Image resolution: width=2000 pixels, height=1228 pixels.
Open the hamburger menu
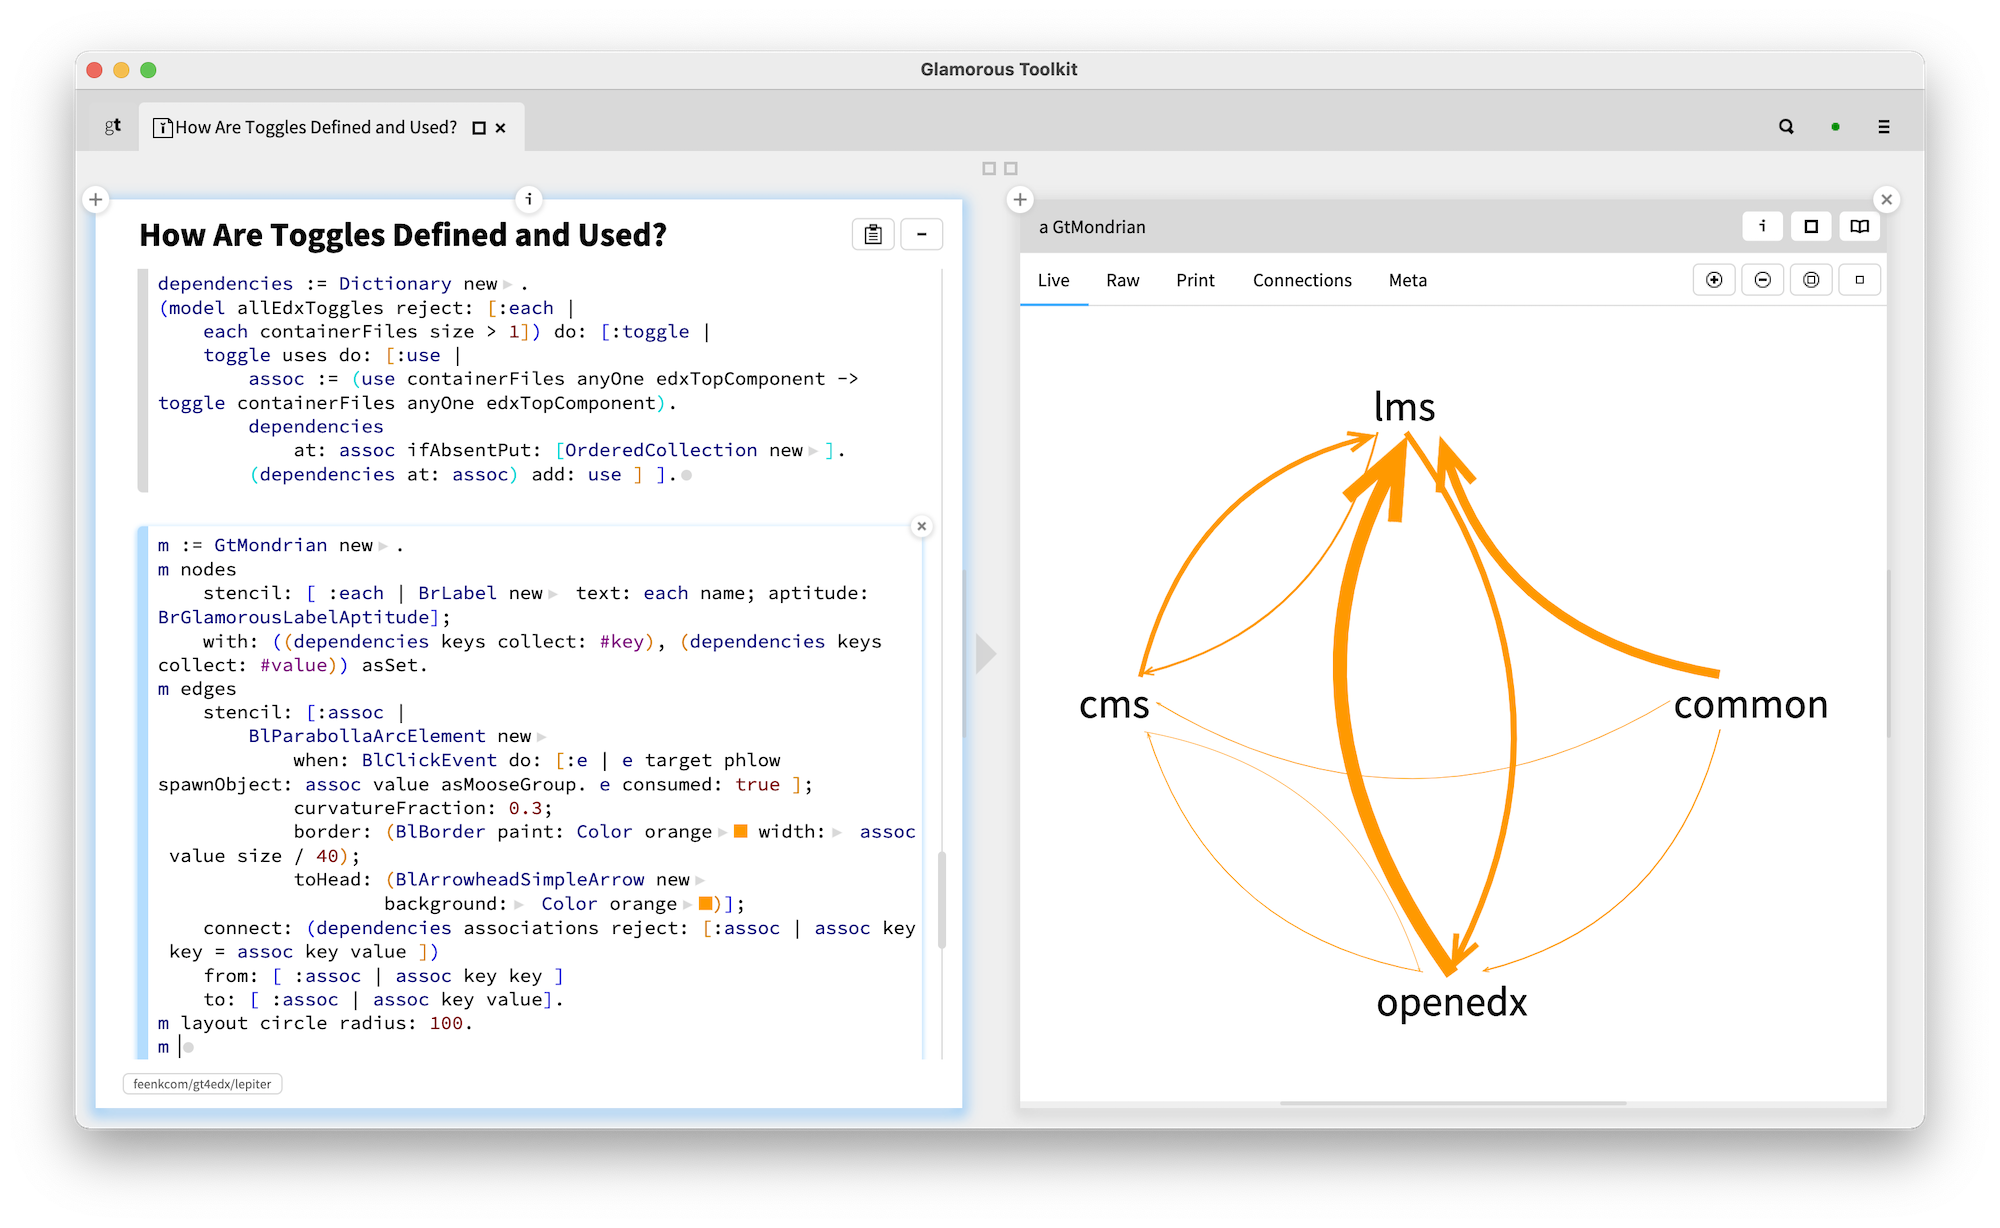[x=1884, y=127]
